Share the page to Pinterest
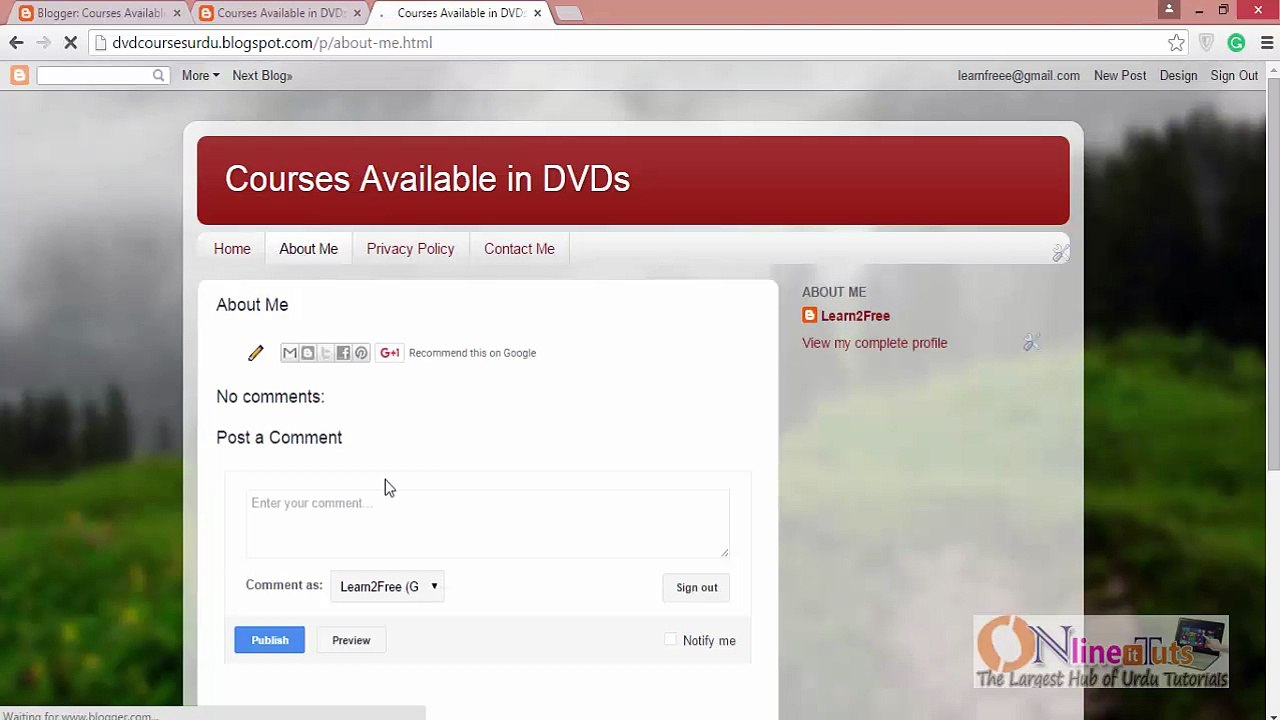1280x720 pixels. (x=362, y=353)
